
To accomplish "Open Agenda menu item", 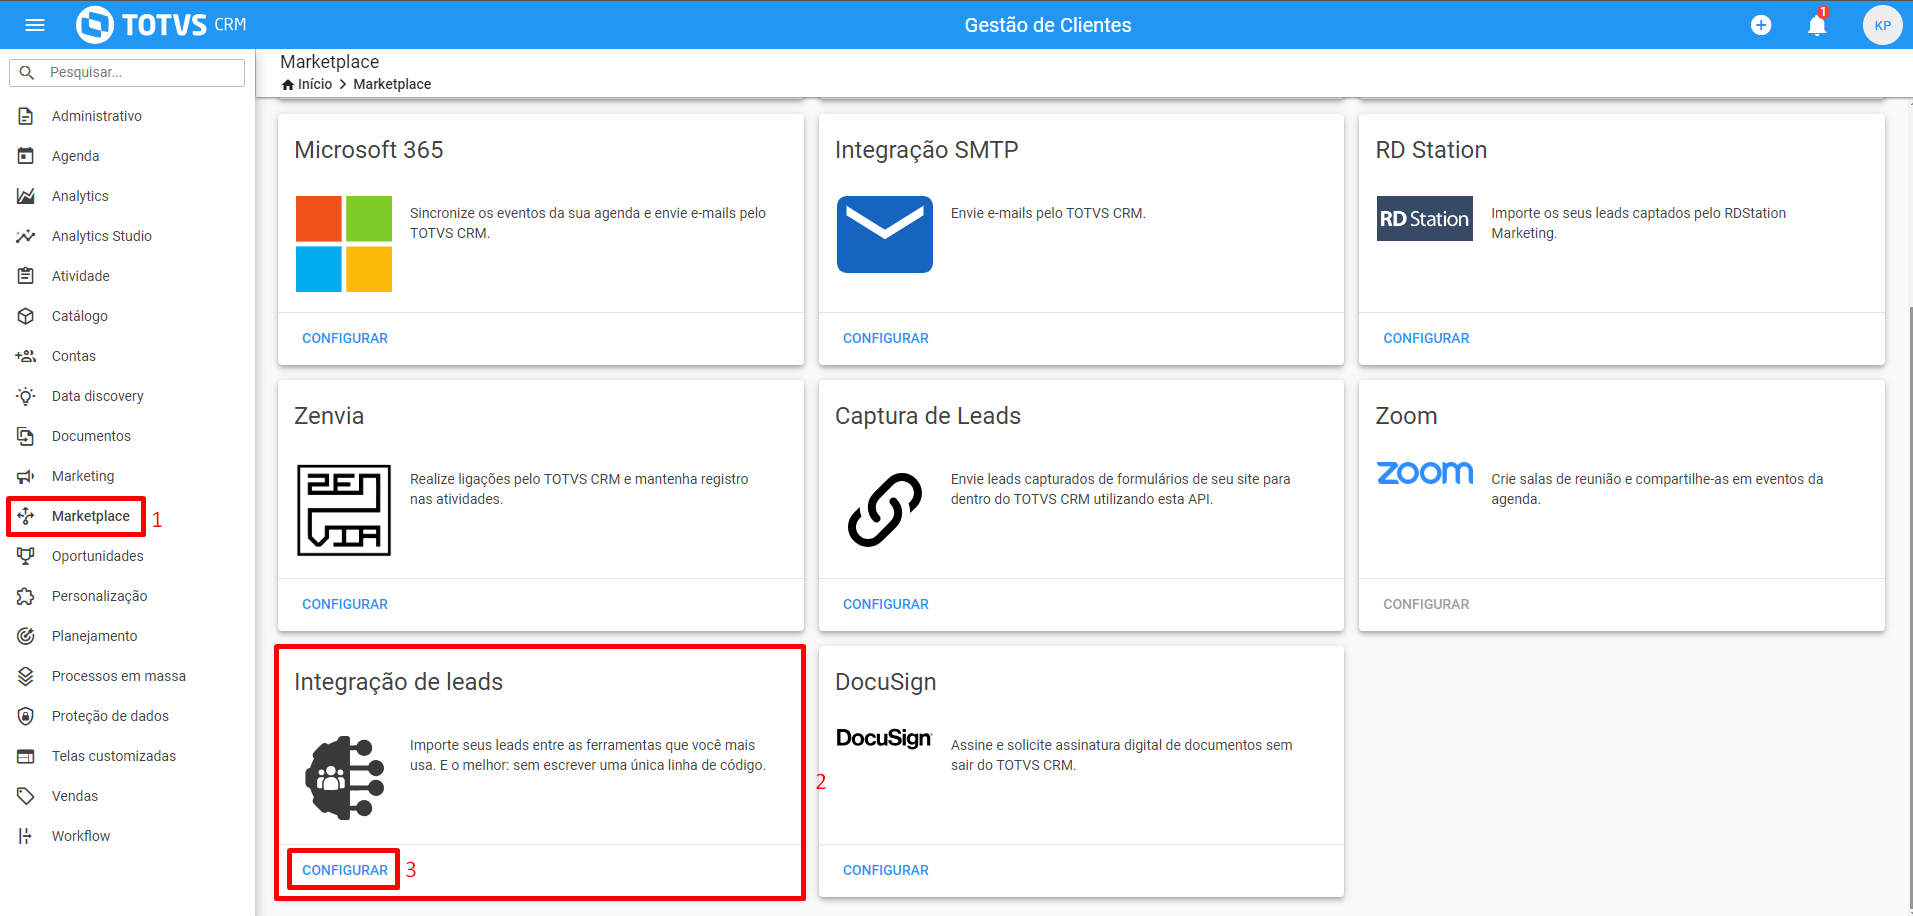I will (76, 156).
